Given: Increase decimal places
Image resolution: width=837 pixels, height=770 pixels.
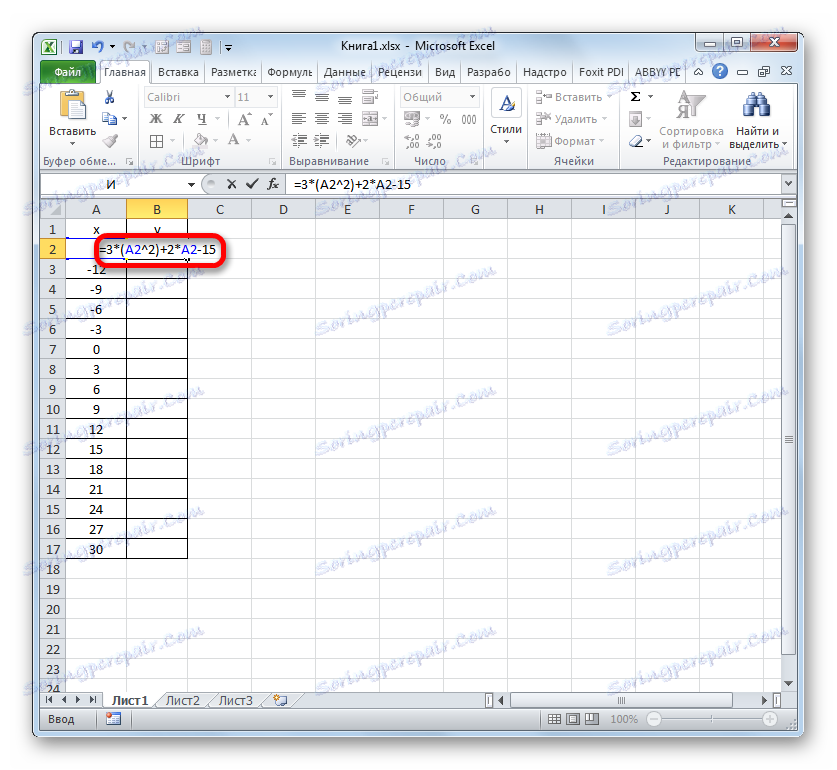Looking at the screenshot, I should tap(412, 141).
